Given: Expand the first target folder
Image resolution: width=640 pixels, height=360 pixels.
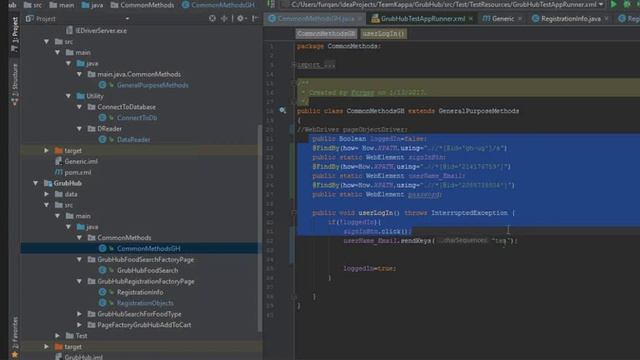Looking at the screenshot, I should coord(47,151).
